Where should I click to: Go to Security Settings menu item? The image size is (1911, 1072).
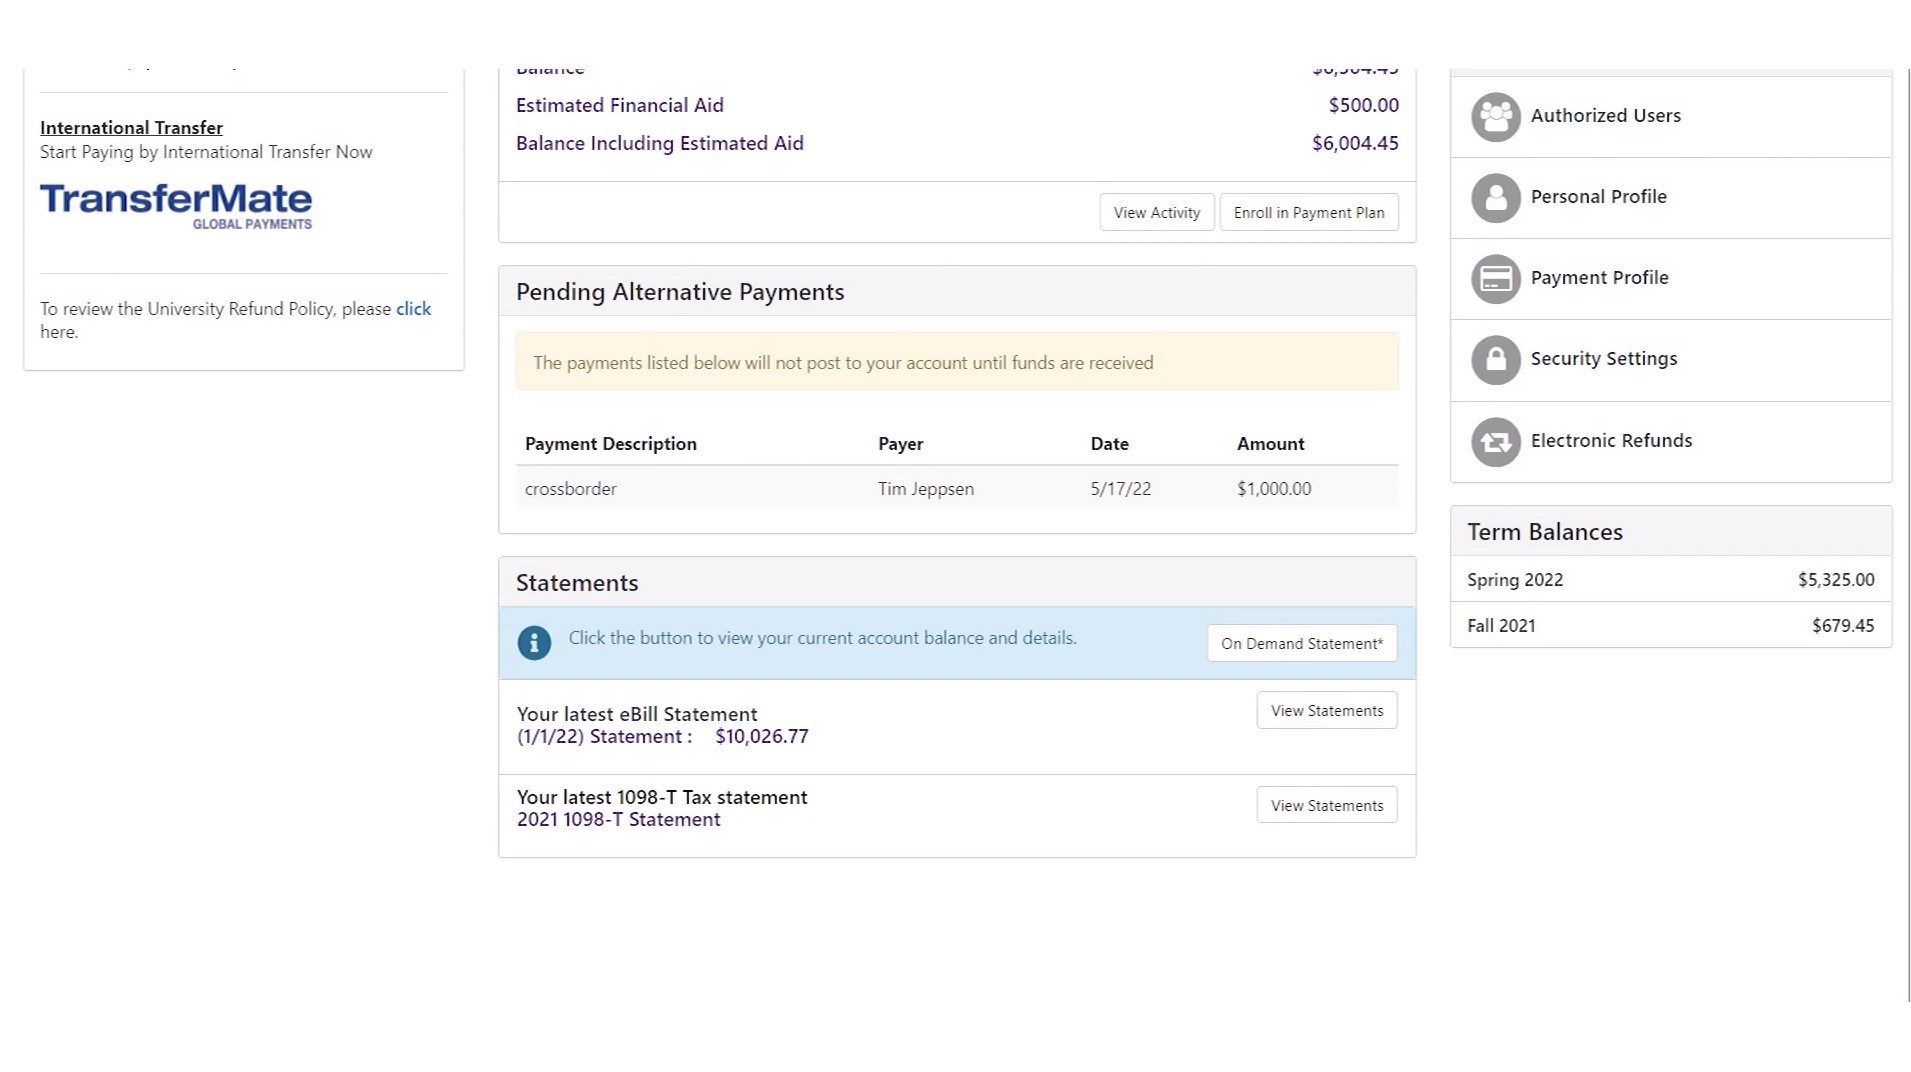(1603, 359)
